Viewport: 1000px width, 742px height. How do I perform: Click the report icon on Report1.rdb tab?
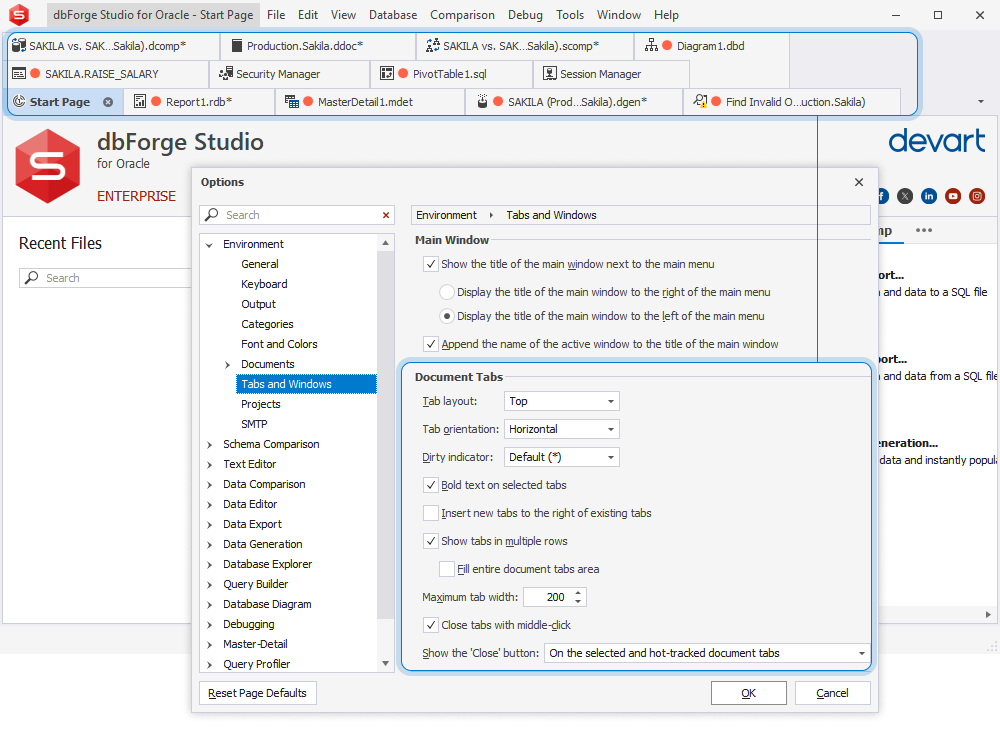point(140,101)
